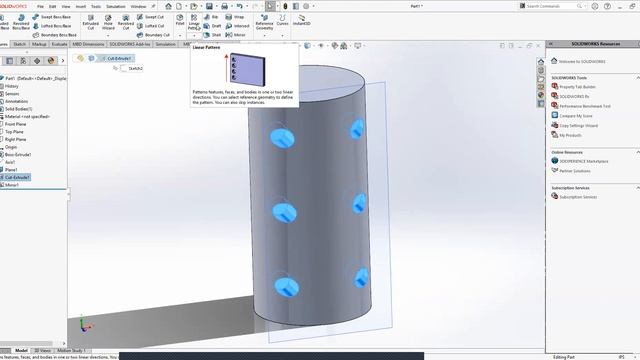Click the Linear Pattern tool

pyautogui.click(x=194, y=22)
